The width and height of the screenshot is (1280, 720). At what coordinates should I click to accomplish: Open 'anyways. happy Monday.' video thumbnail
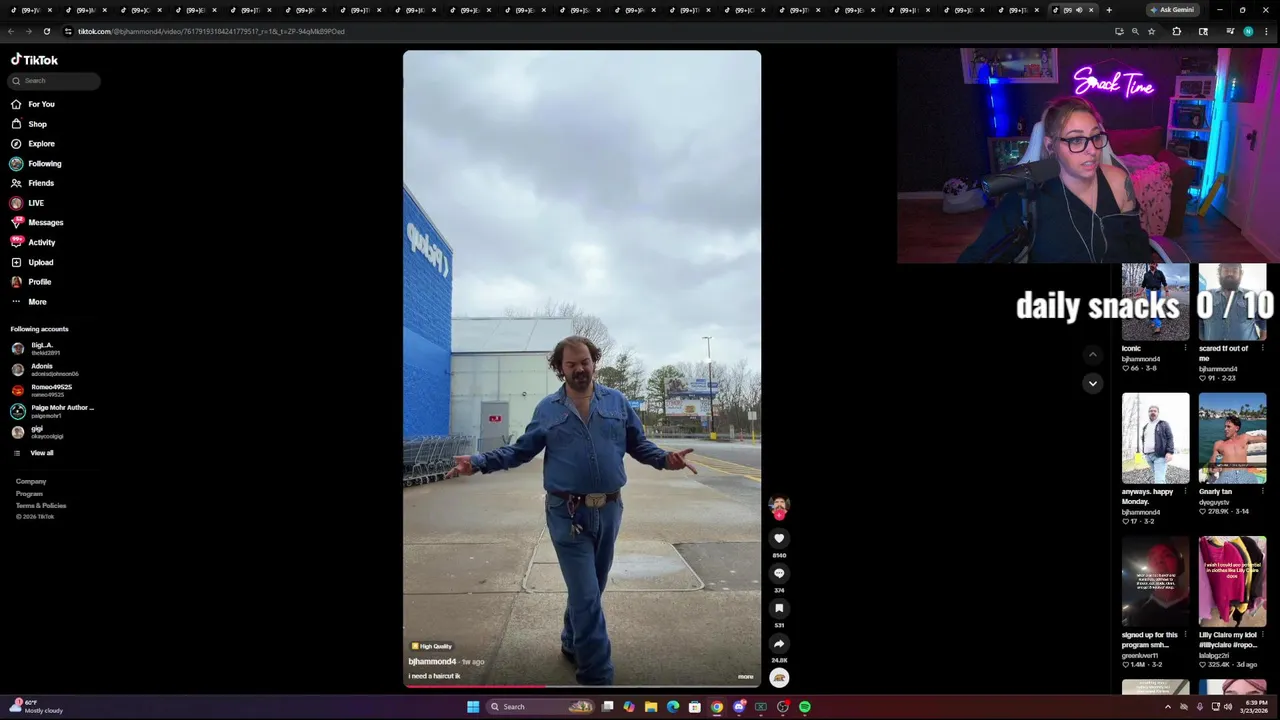coord(1155,438)
